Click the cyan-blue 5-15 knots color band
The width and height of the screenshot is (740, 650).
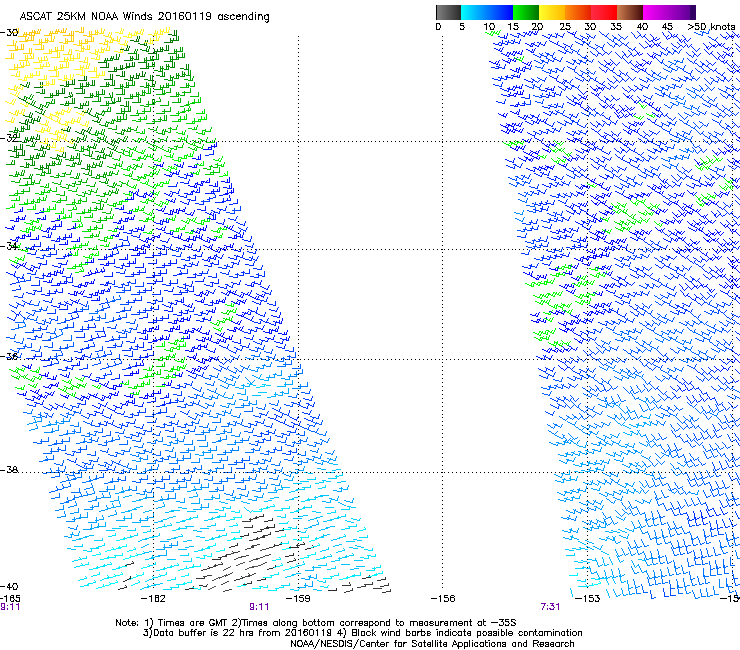pyautogui.click(x=487, y=12)
